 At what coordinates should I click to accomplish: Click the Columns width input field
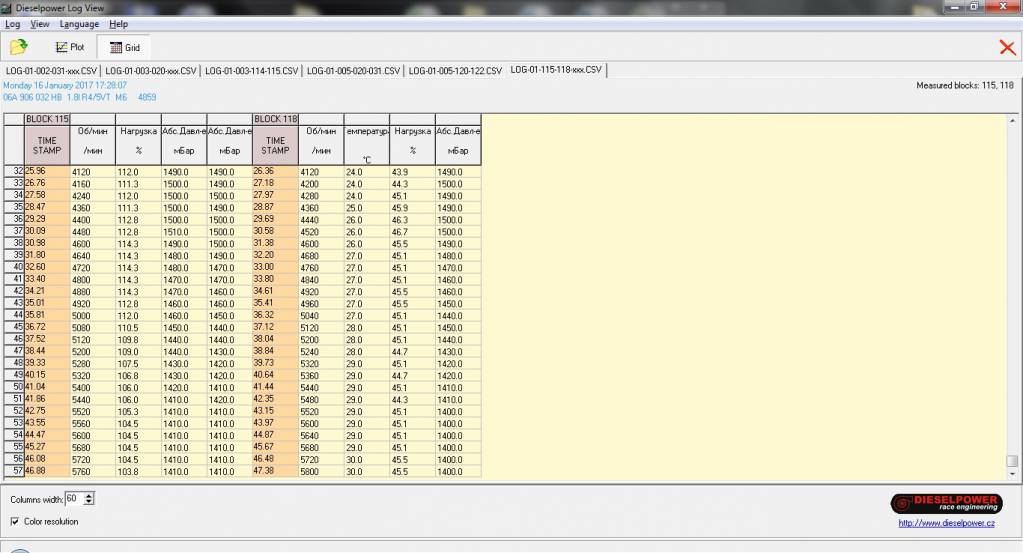pyautogui.click(x=74, y=498)
